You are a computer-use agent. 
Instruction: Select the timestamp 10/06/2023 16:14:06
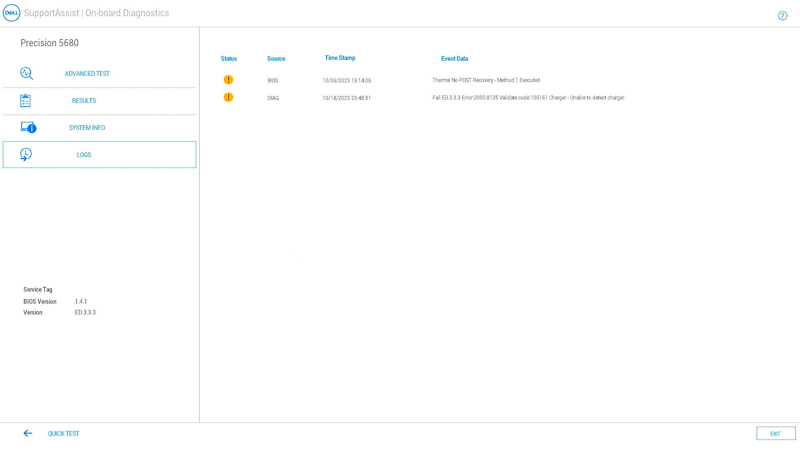pos(346,81)
